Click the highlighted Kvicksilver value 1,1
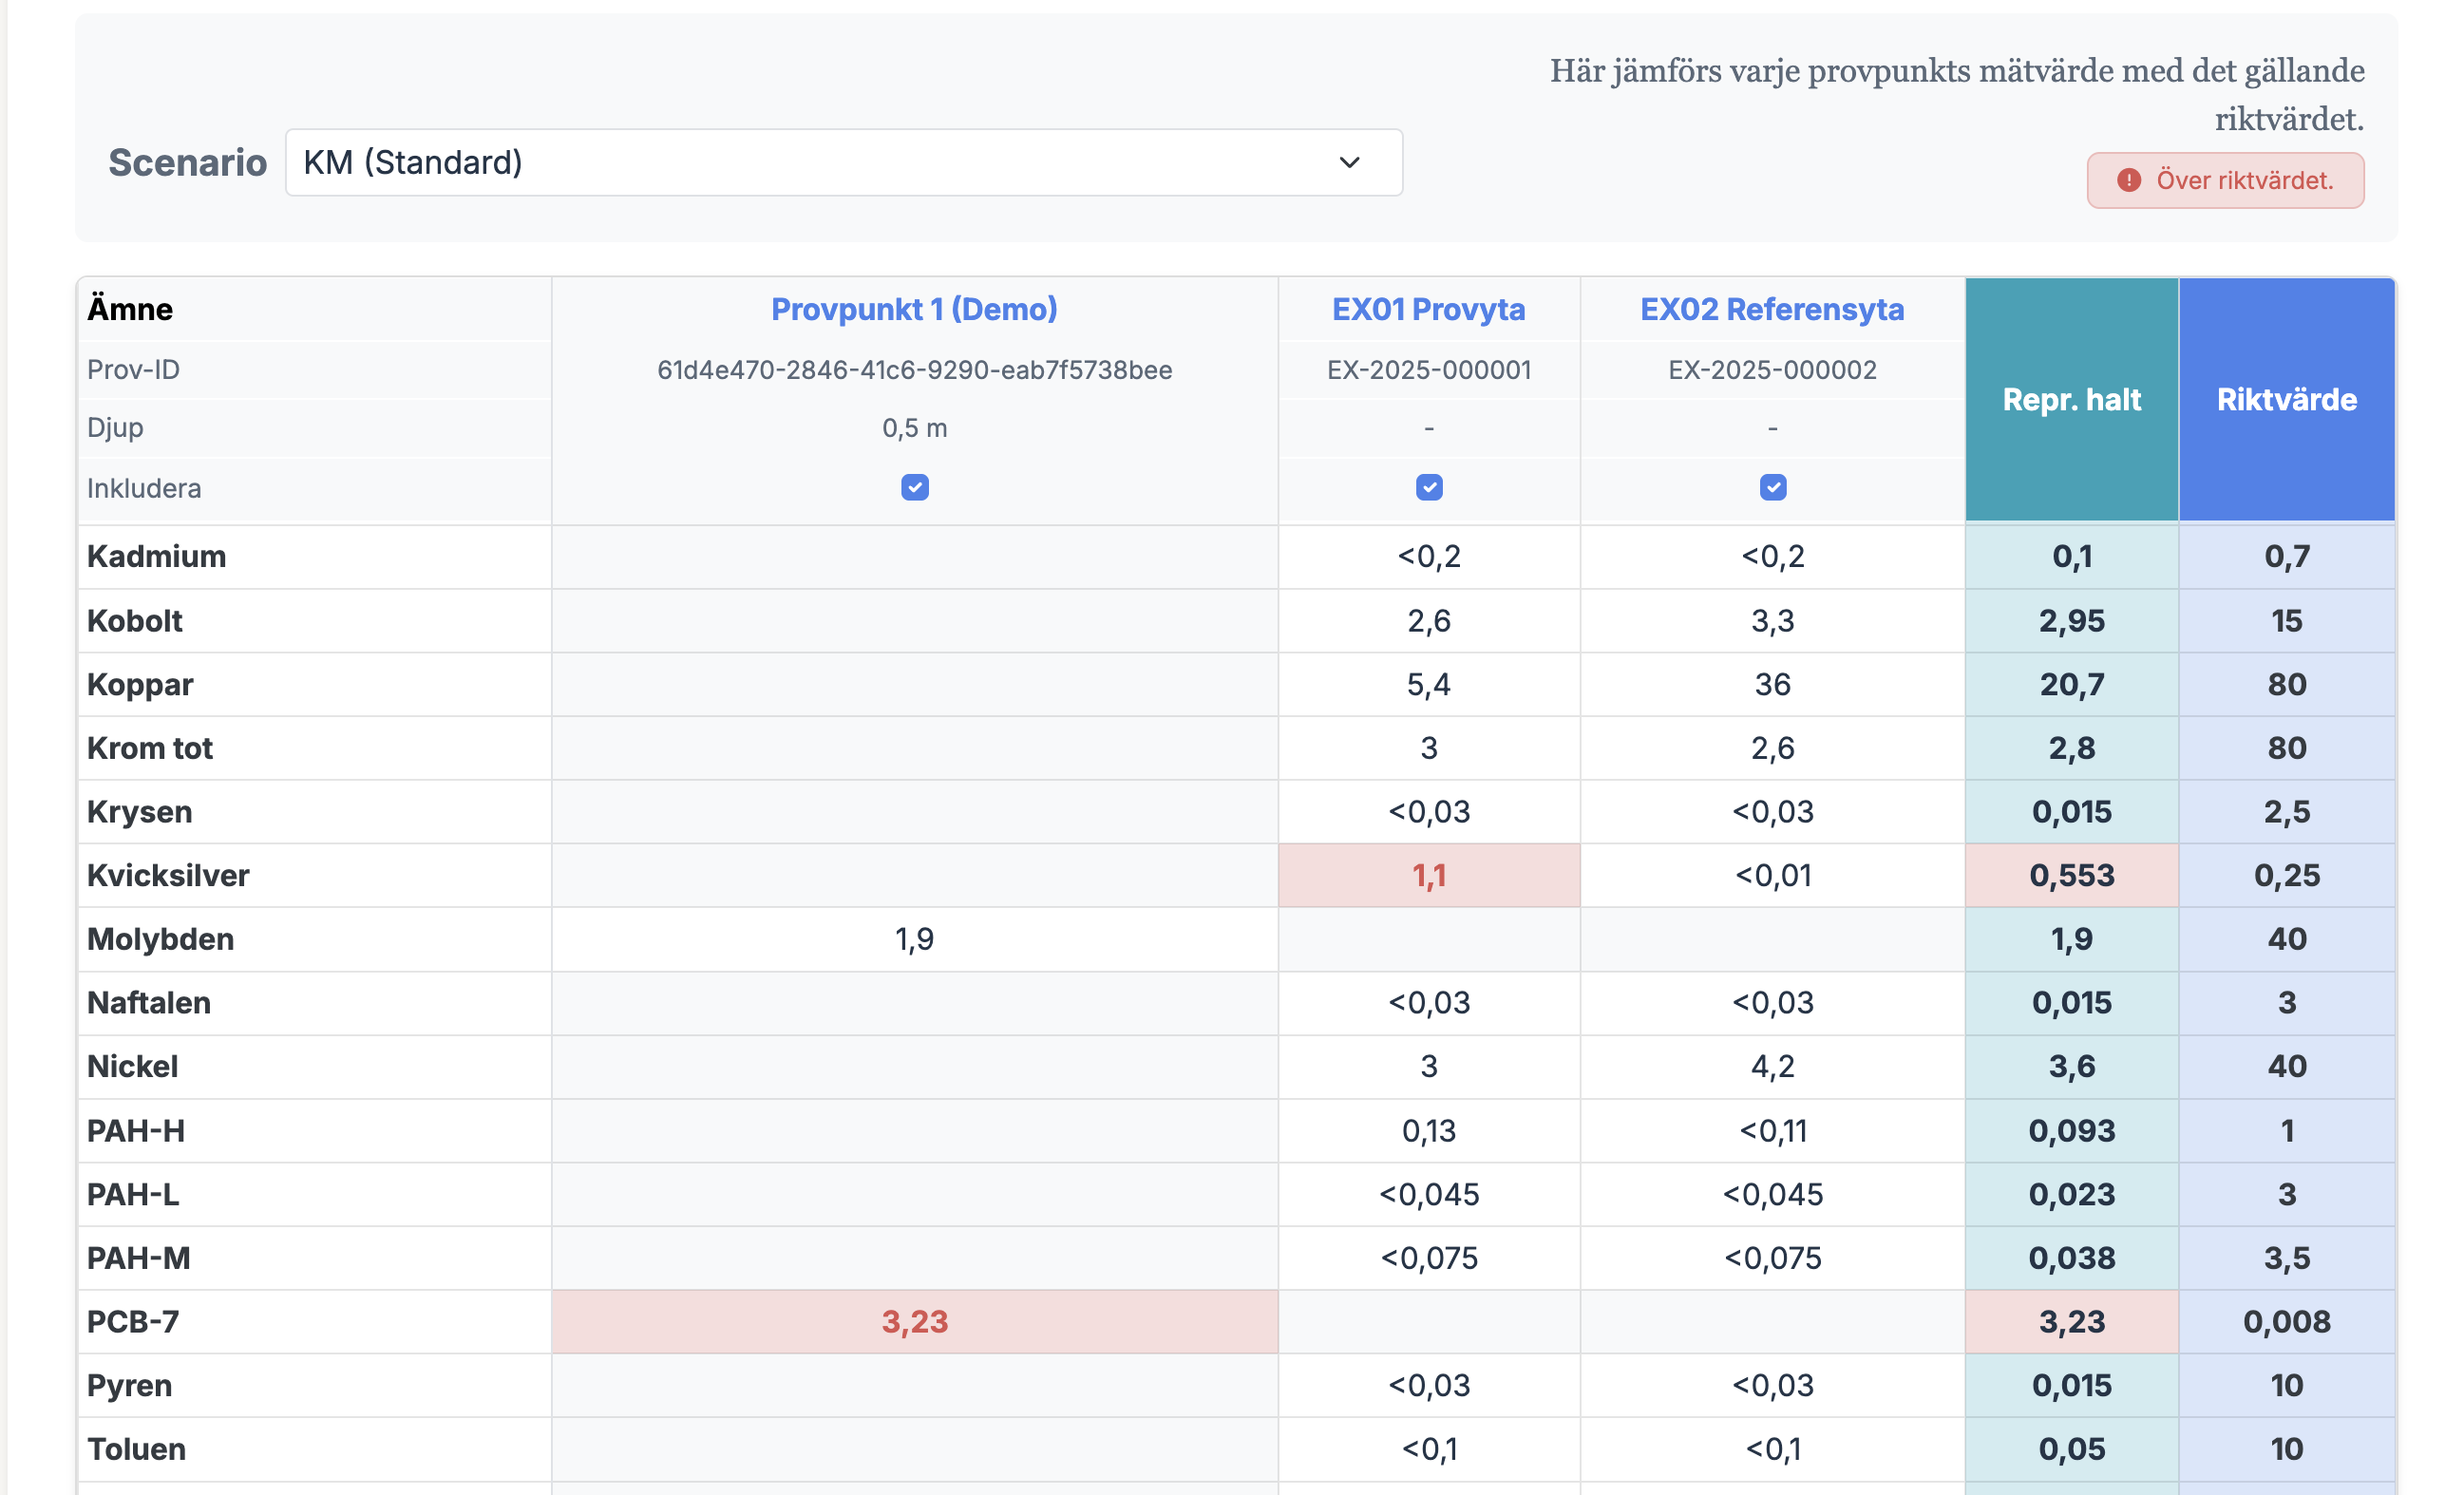Viewport: 2464px width, 1495px height. 1428,876
